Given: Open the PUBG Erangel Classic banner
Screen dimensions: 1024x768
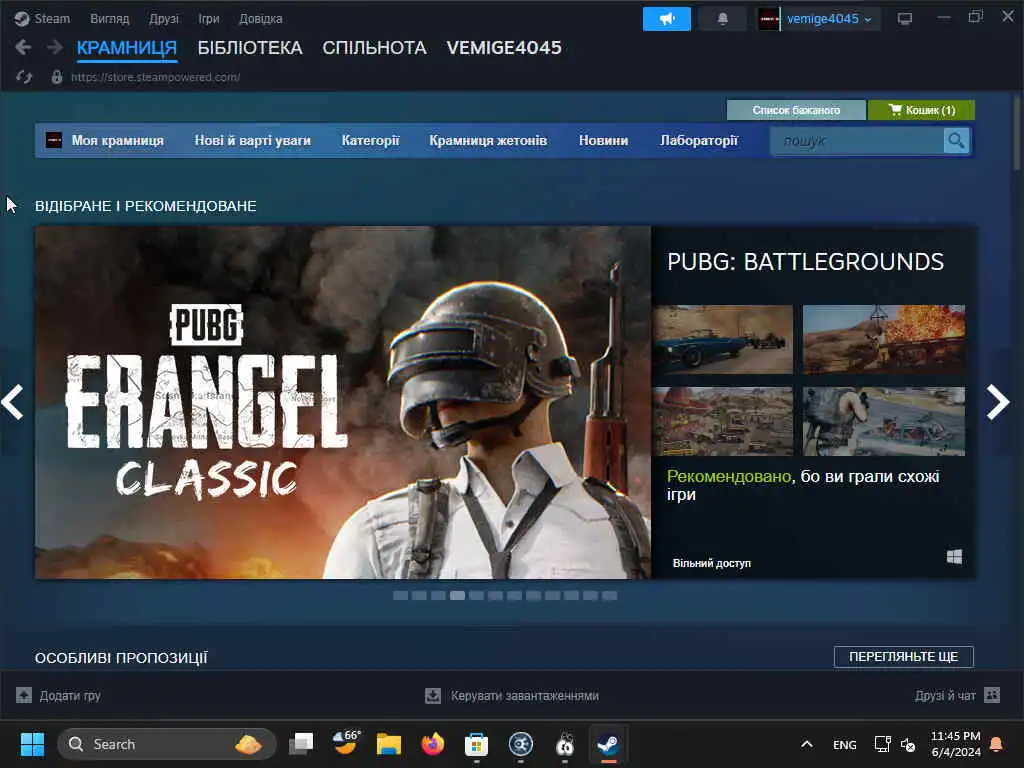Looking at the screenshot, I should 343,402.
